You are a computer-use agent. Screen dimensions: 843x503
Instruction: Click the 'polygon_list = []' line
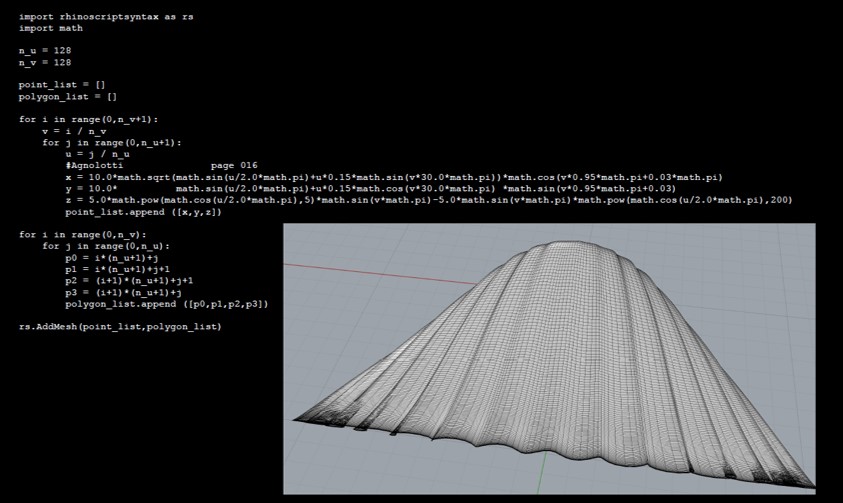pyautogui.click(x=68, y=97)
